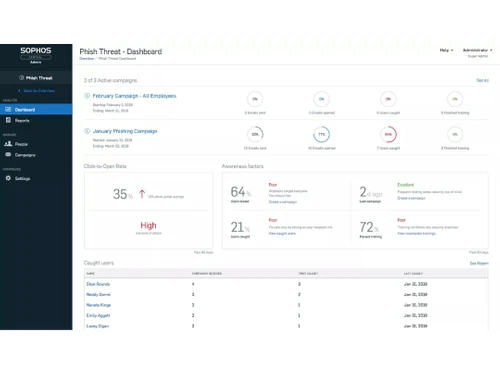Open third caught user in the table

tap(98, 305)
